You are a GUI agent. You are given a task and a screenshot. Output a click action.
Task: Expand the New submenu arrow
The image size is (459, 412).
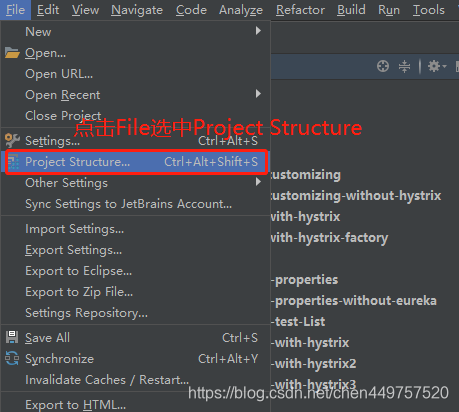tap(258, 31)
